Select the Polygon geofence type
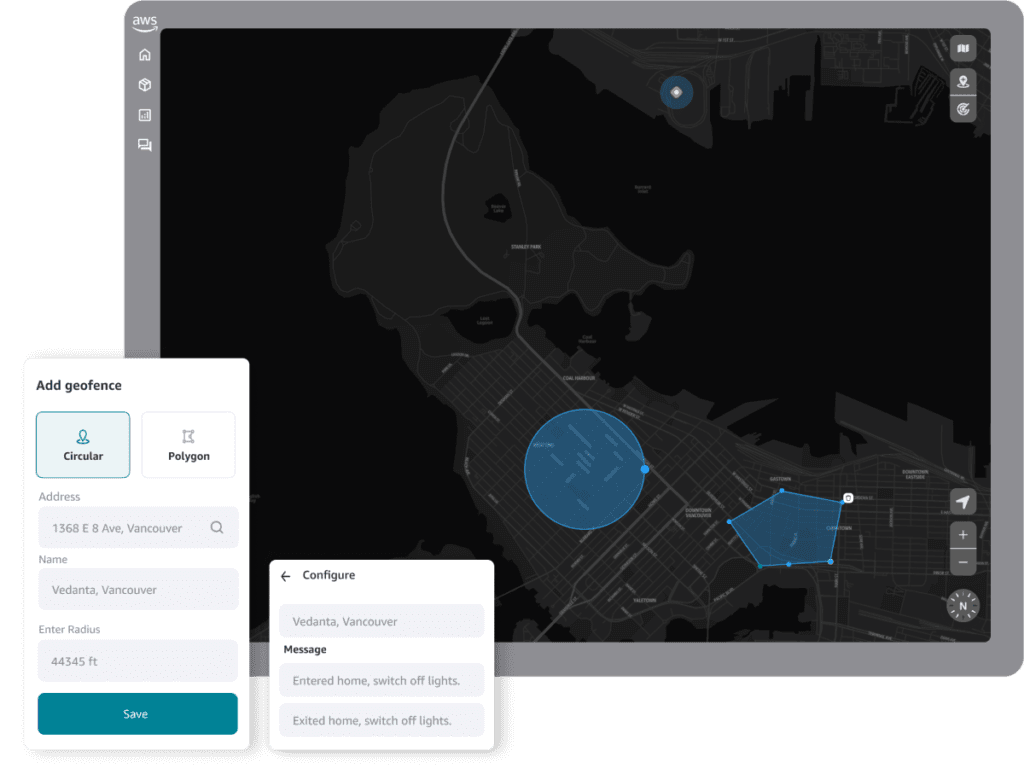Image resolution: width=1024 pixels, height=768 pixels. pyautogui.click(x=188, y=444)
